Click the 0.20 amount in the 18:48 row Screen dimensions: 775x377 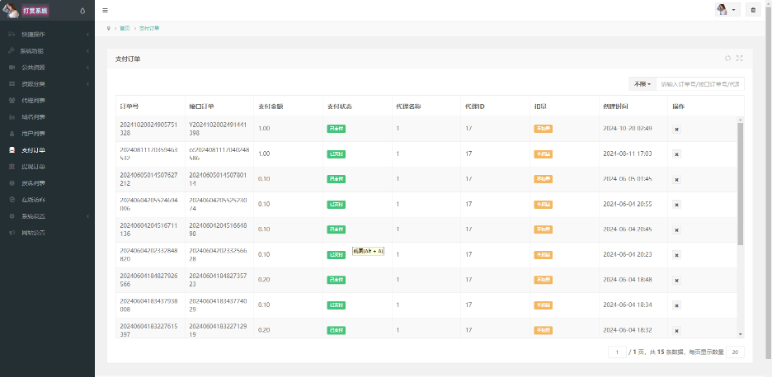264,280
